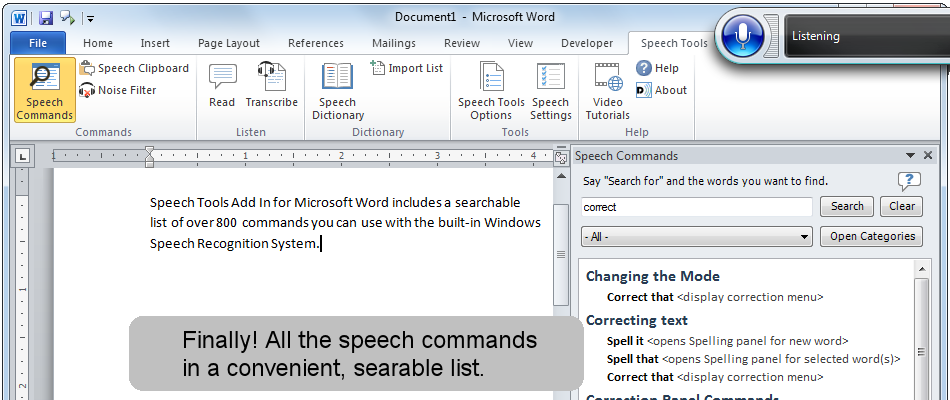Click the speech recognition microphone button

coord(743,35)
